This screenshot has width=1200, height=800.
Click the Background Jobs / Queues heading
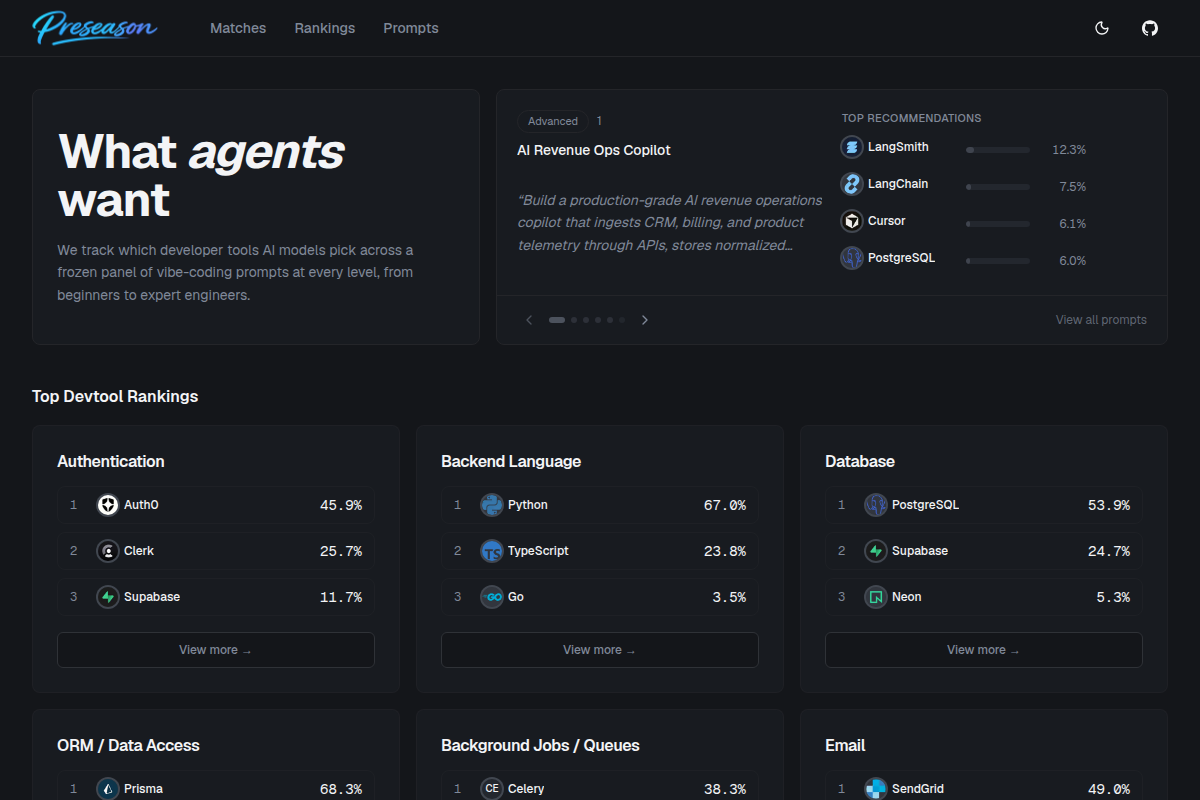(x=540, y=745)
